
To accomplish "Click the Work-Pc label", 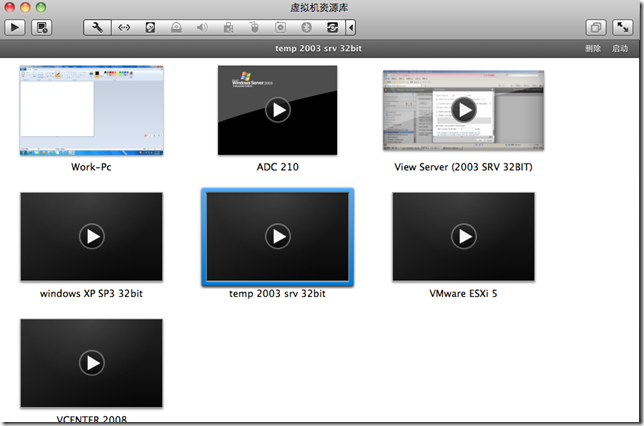I will click(x=91, y=167).
